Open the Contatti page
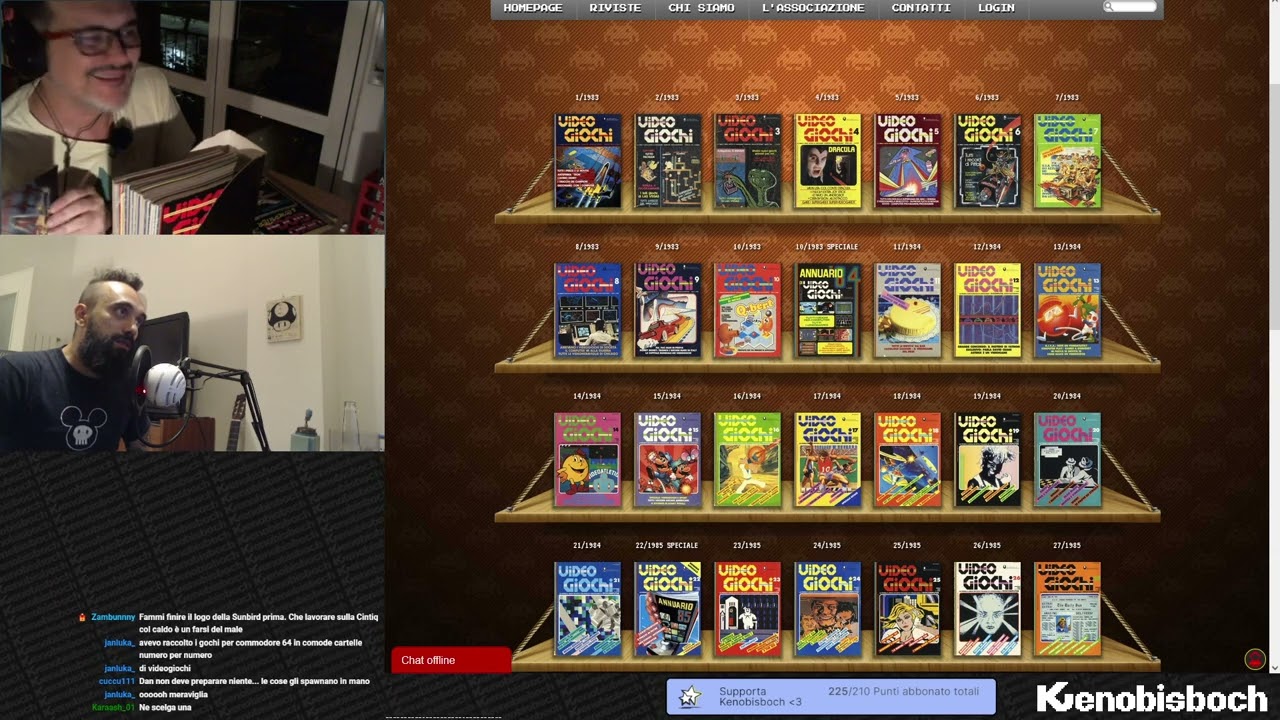 pyautogui.click(x=921, y=8)
